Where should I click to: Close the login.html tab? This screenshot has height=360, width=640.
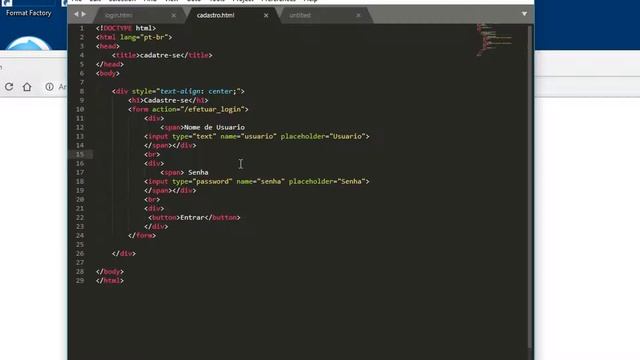[x=173, y=15]
